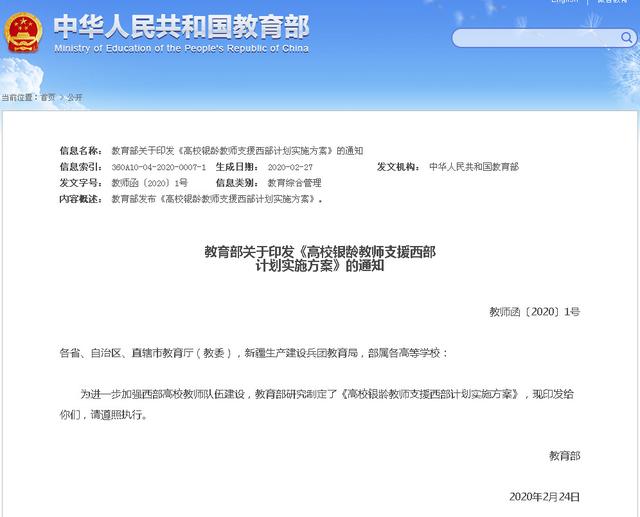Open the 公开 breadcrumb link
Screen dimensions: 640x517
75,97
